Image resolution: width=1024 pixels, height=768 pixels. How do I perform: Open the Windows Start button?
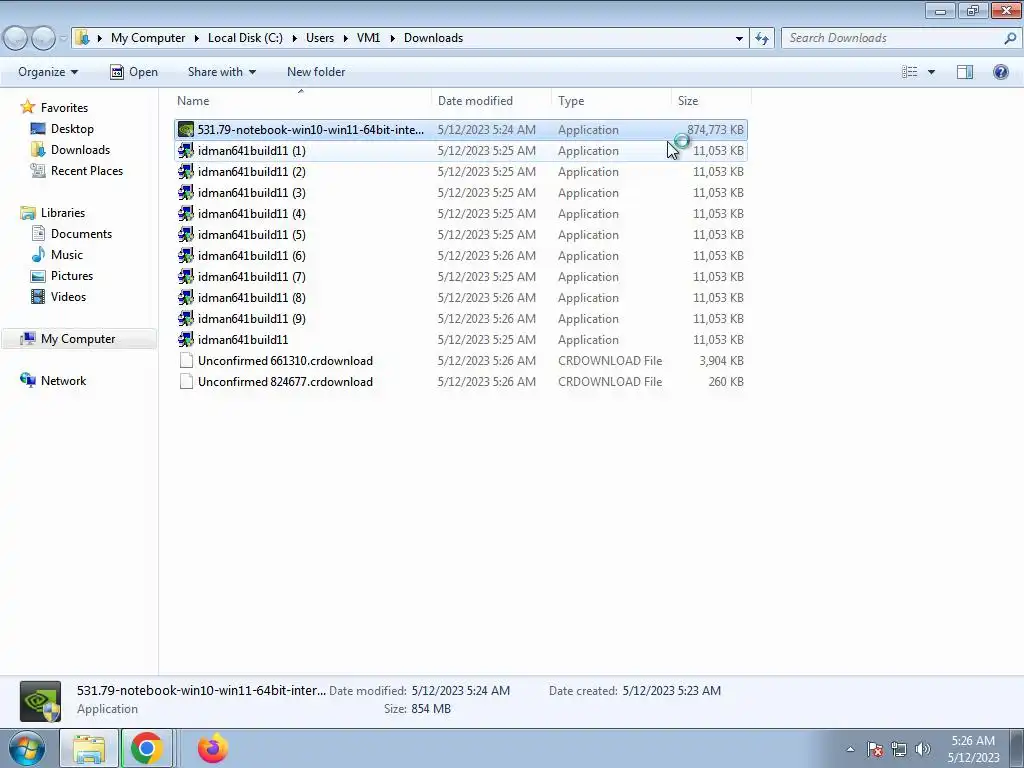26,748
